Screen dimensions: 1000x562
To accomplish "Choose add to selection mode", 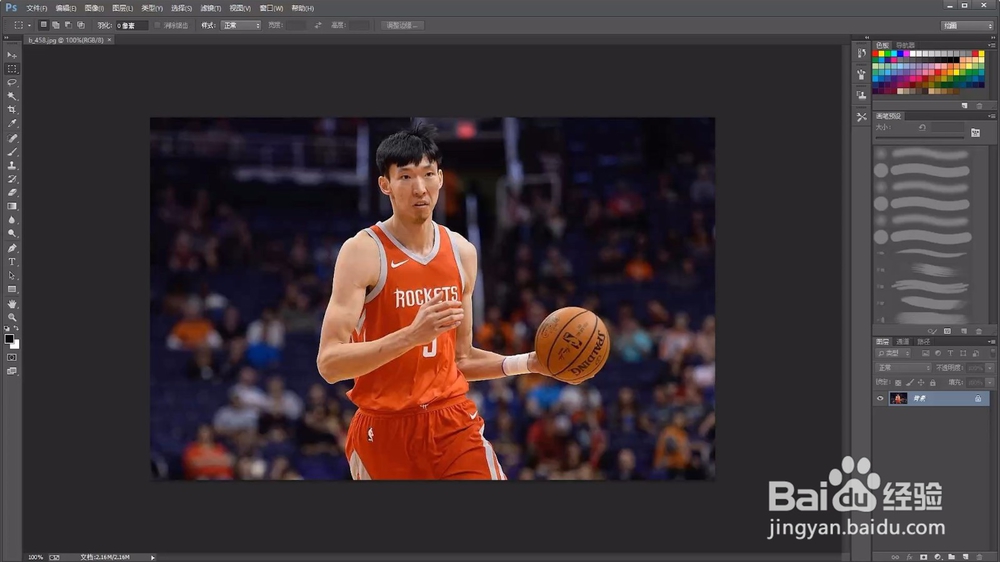I will [x=56, y=26].
